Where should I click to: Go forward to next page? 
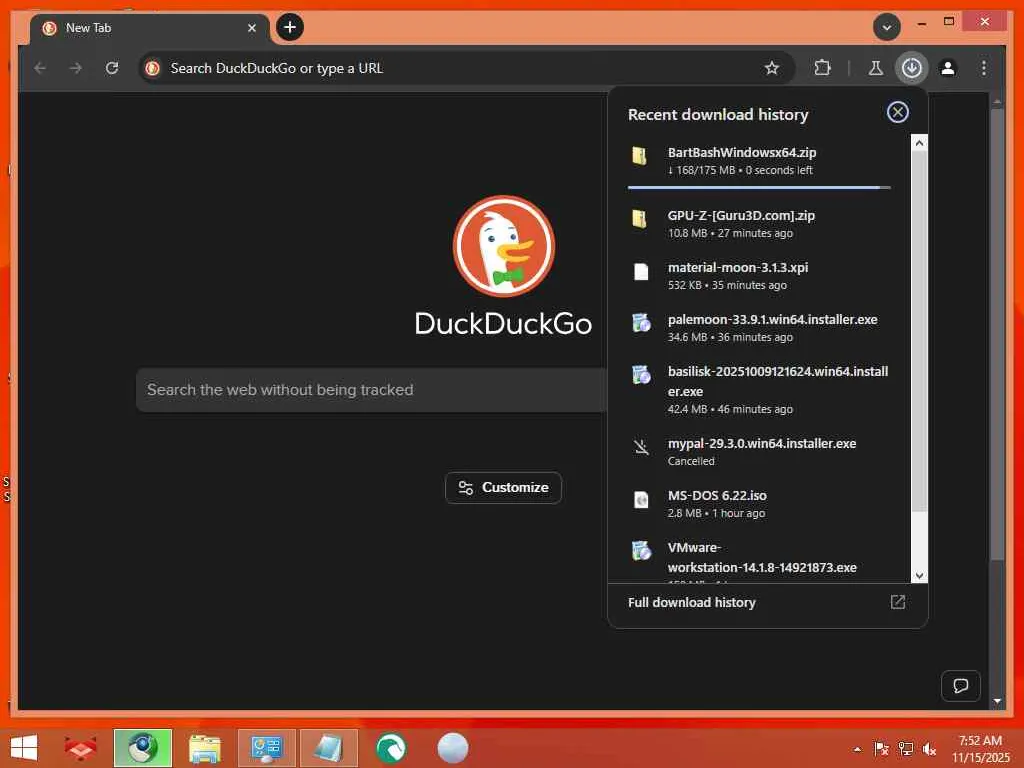point(76,68)
